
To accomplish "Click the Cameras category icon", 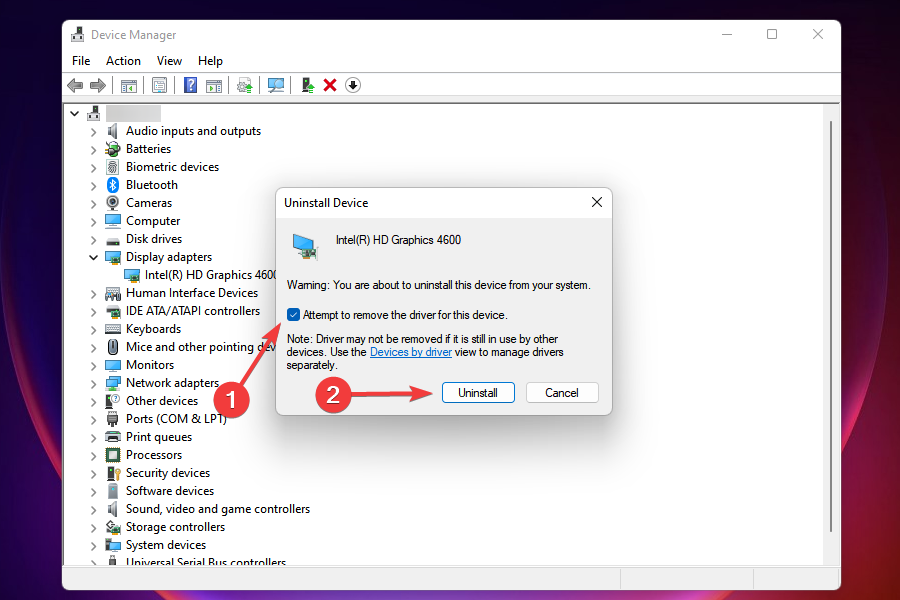I will pos(113,203).
